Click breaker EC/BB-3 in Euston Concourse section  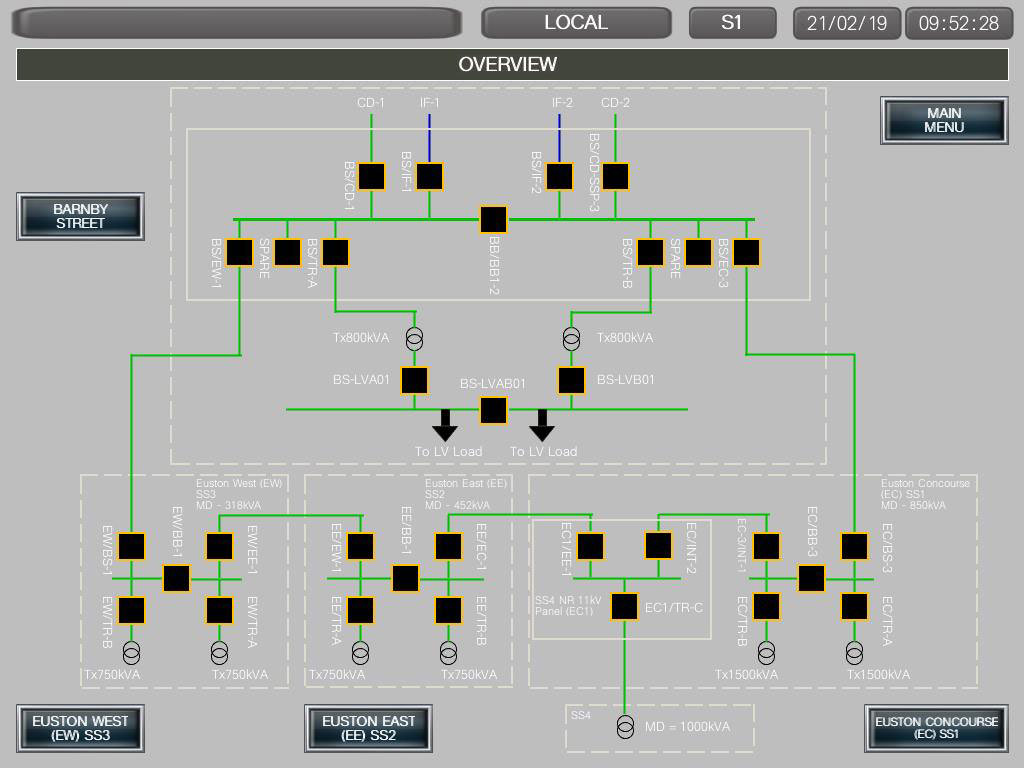pyautogui.click(x=810, y=578)
